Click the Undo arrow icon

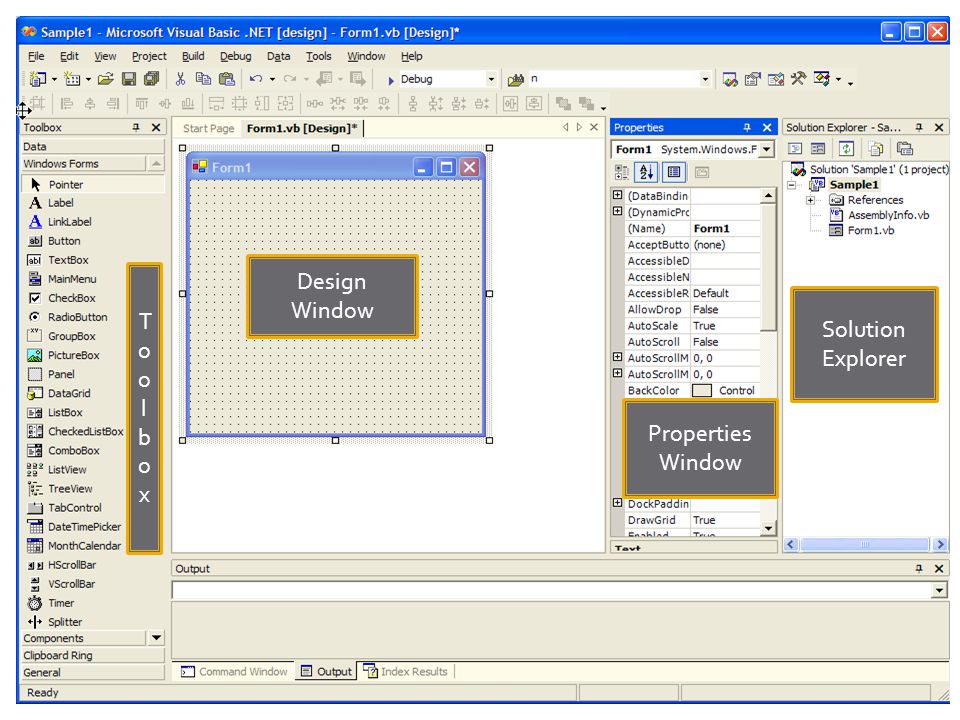[256, 79]
